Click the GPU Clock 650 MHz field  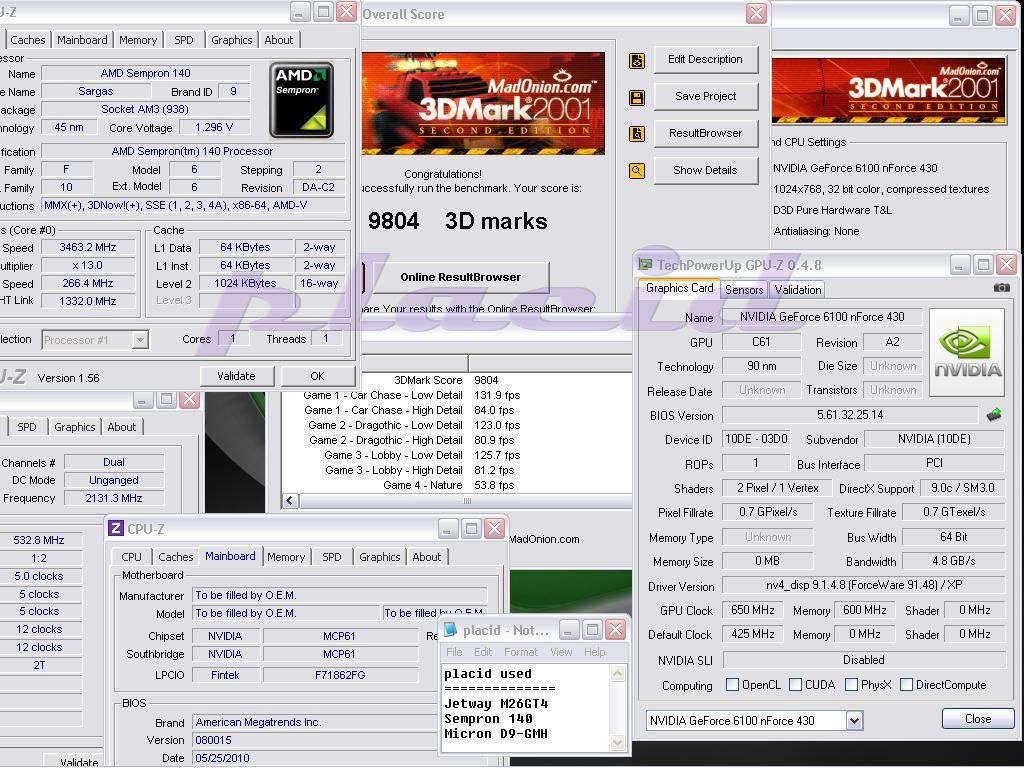(x=752, y=610)
